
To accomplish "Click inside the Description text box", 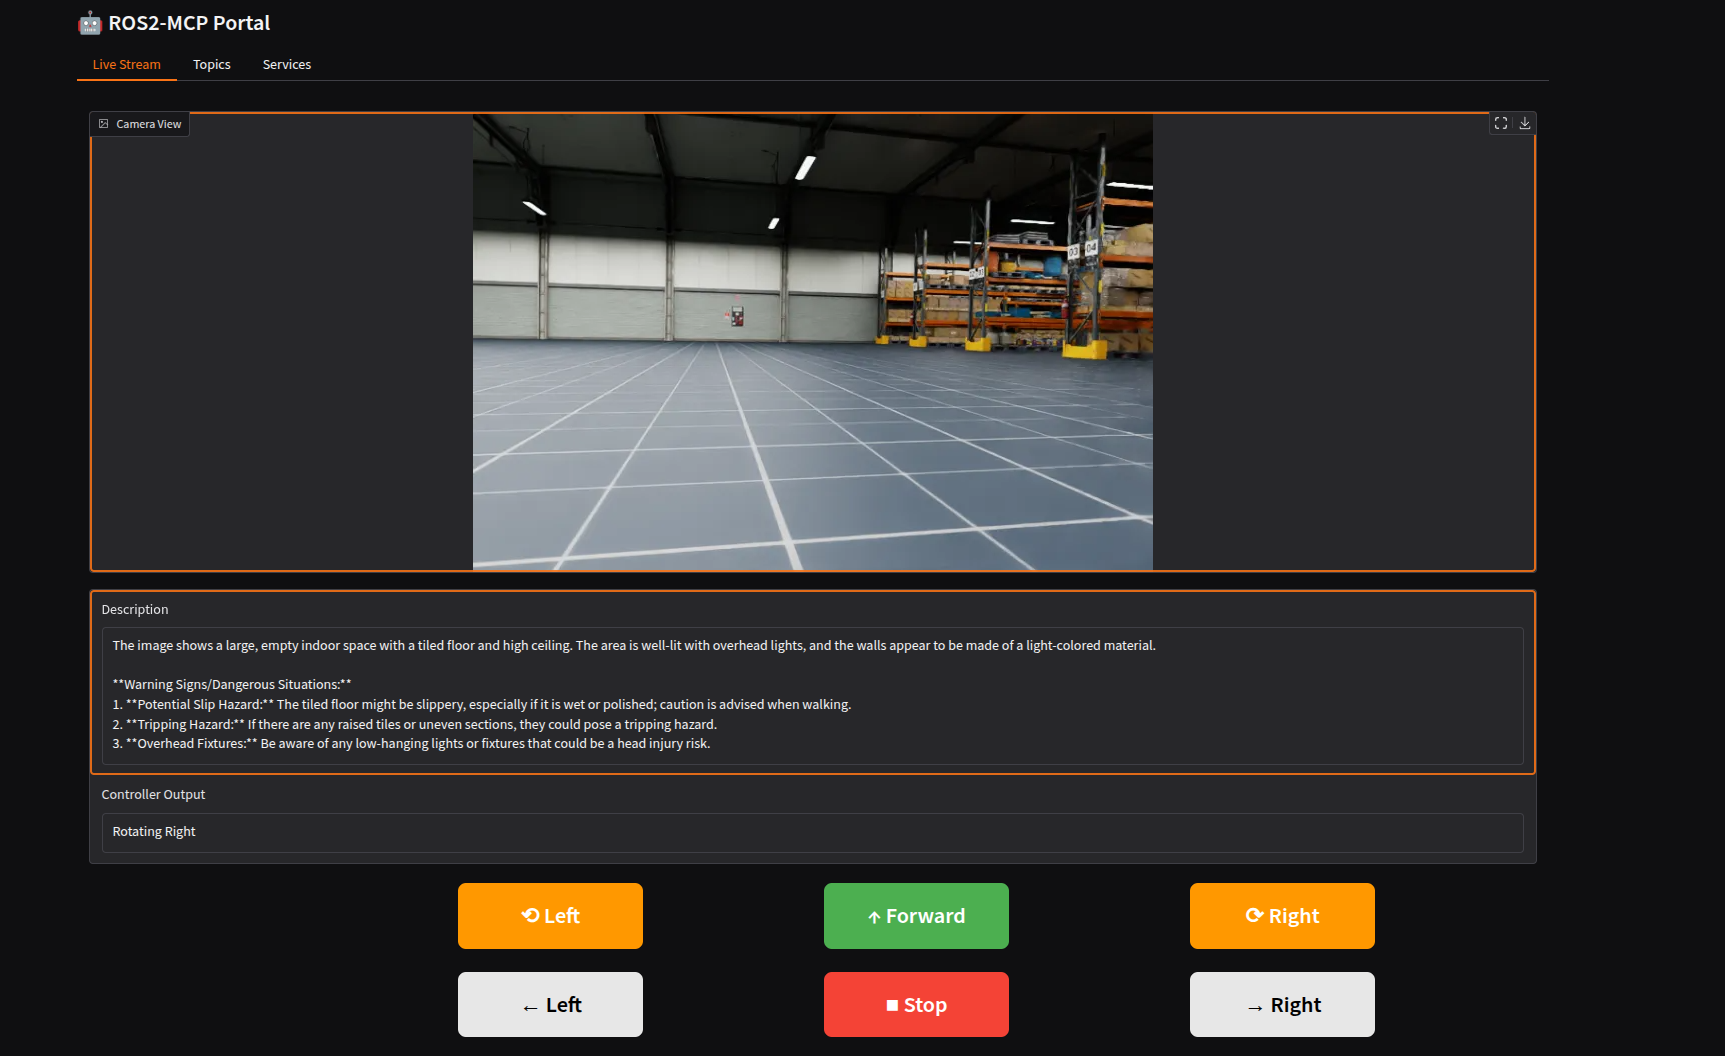I will 813,695.
